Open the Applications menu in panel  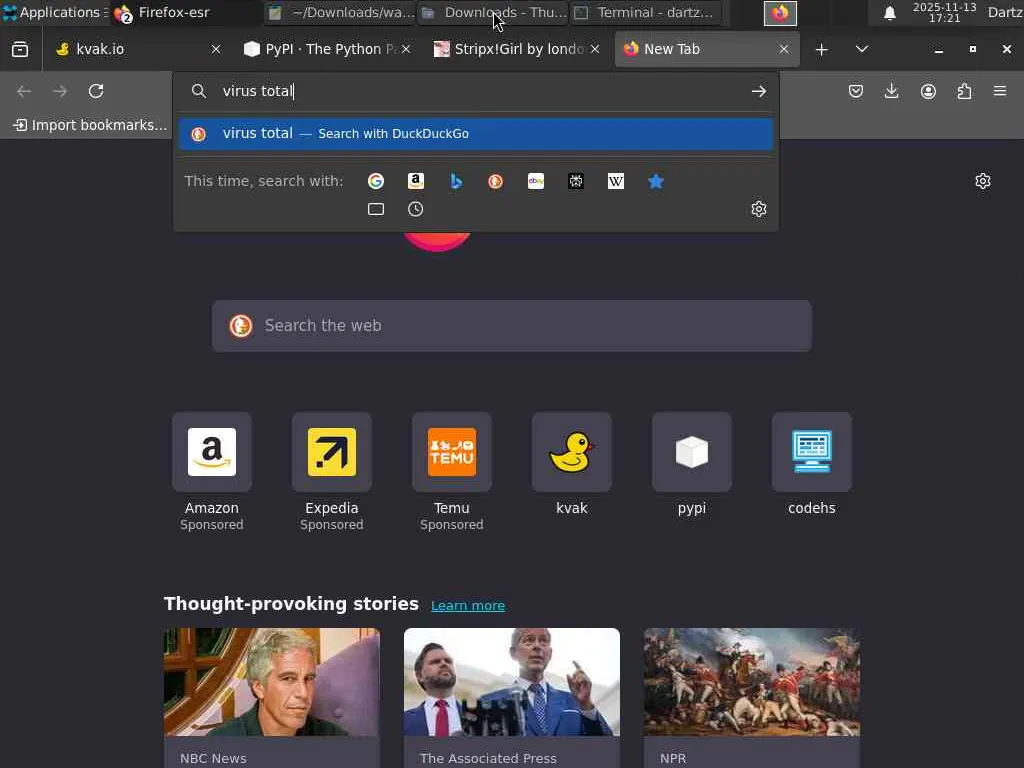tap(54, 12)
